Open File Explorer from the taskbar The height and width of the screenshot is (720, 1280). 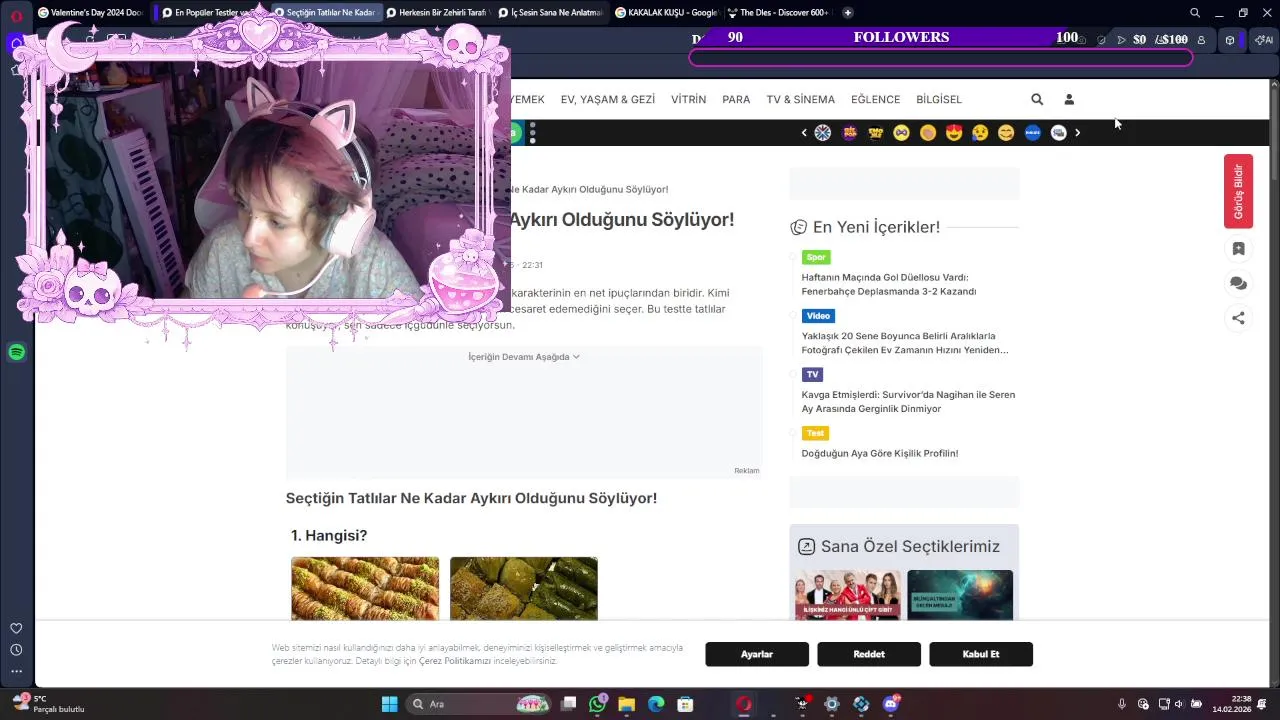point(627,704)
